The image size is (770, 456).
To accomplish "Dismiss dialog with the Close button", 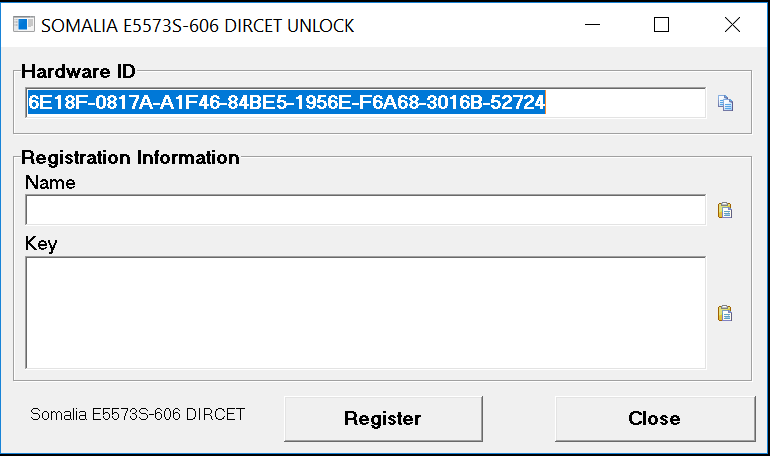I will click(655, 419).
